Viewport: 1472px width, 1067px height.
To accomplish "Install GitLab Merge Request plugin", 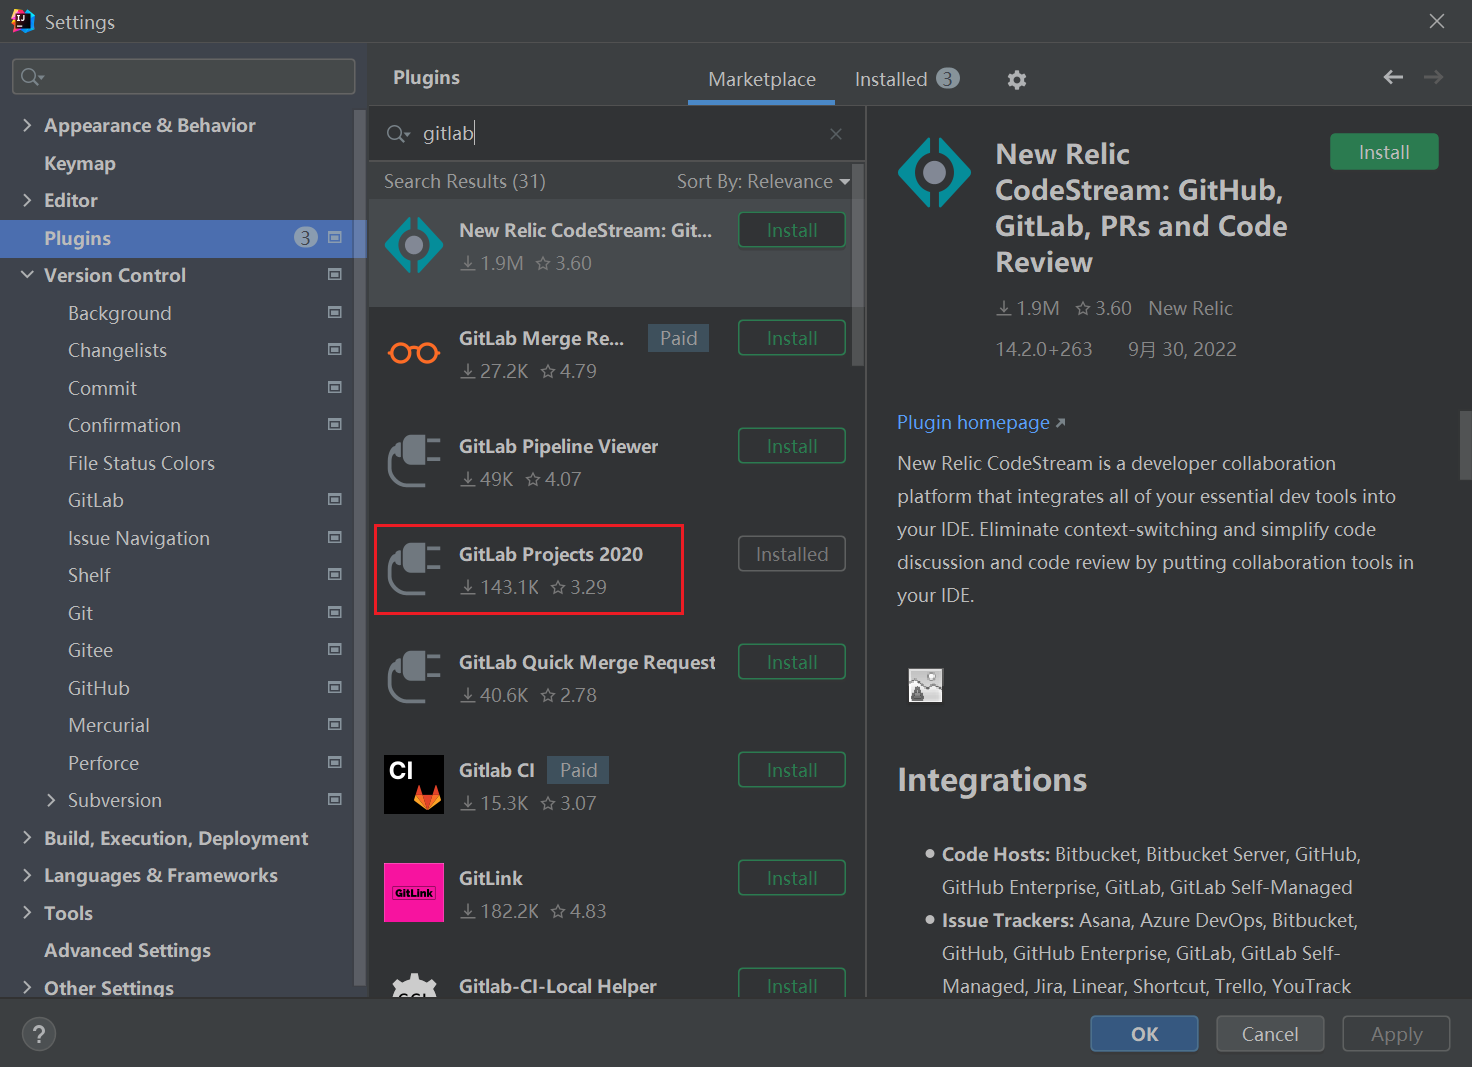I will point(792,338).
